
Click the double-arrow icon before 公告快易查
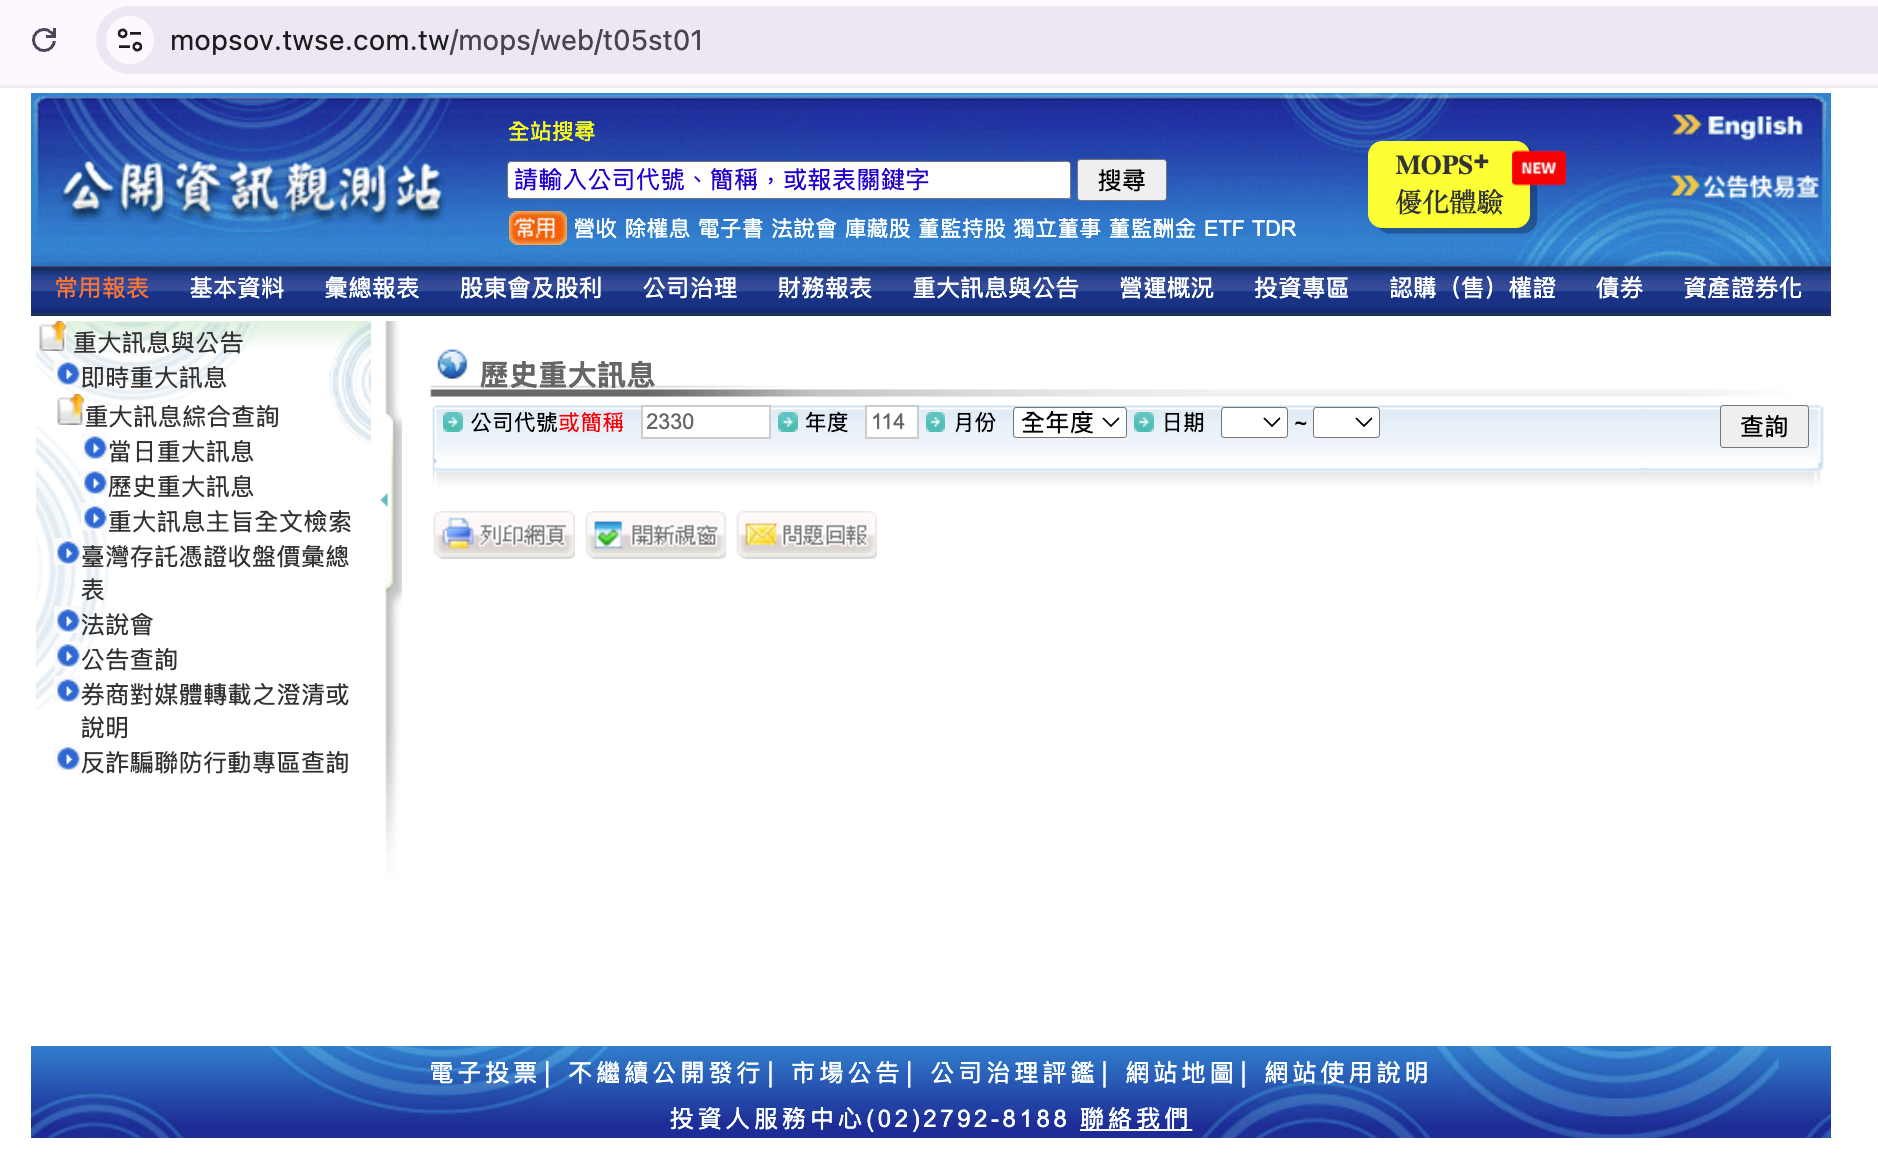point(1685,186)
